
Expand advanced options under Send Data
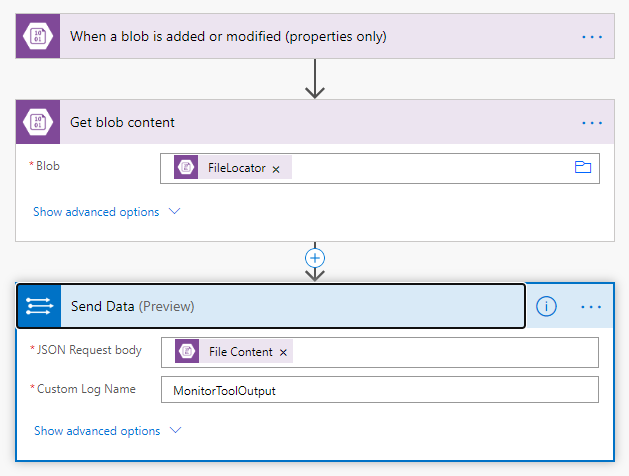[108, 431]
